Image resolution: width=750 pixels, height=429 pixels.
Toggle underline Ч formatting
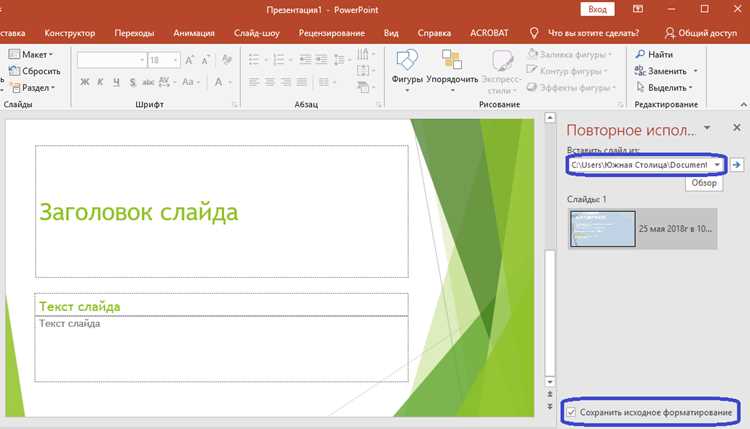[x=116, y=82]
